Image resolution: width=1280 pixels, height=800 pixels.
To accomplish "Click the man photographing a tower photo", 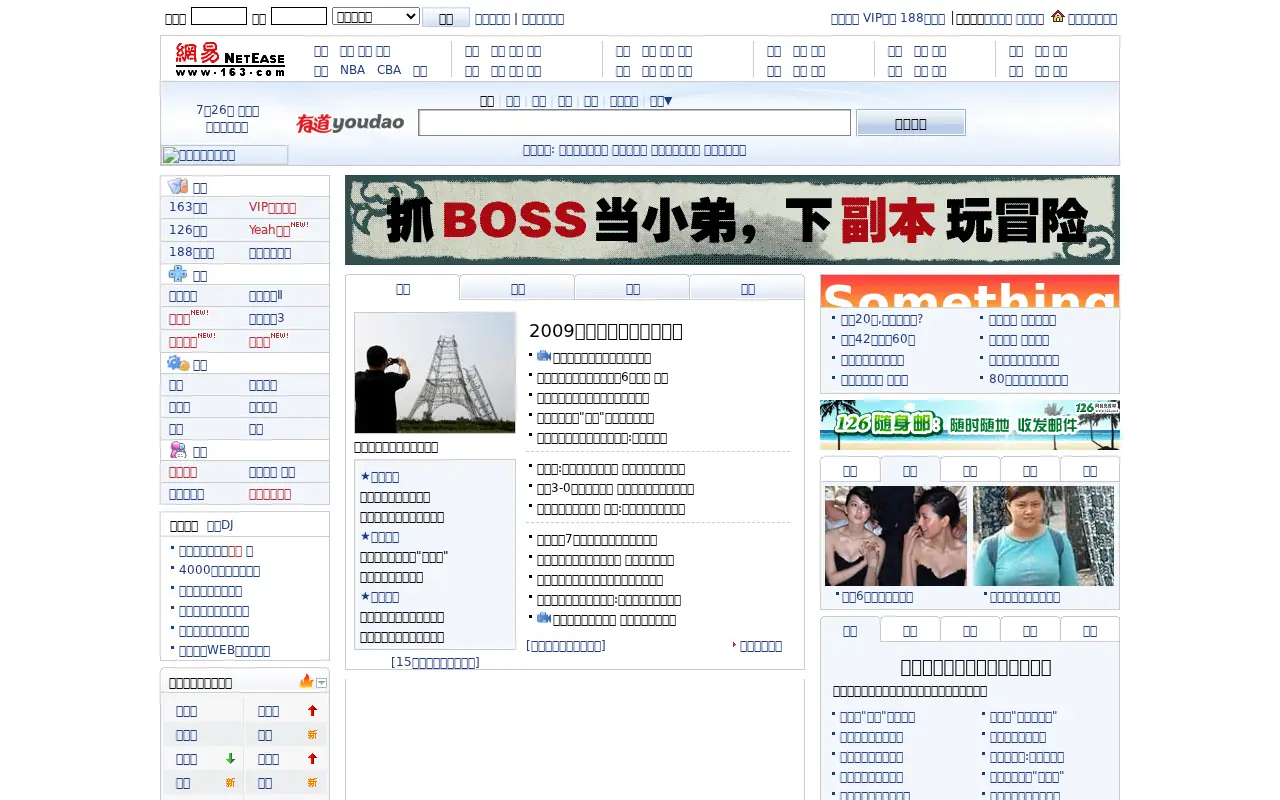I will tap(435, 372).
